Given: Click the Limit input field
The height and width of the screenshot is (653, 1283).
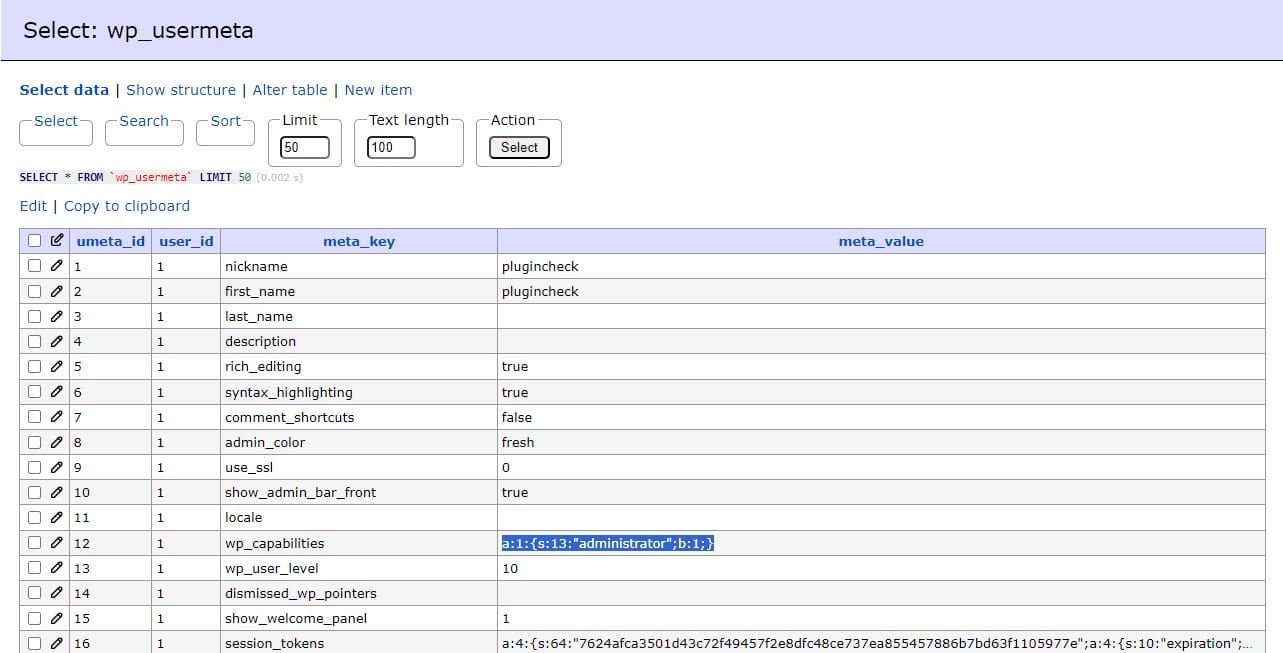Looking at the screenshot, I should [x=305, y=147].
